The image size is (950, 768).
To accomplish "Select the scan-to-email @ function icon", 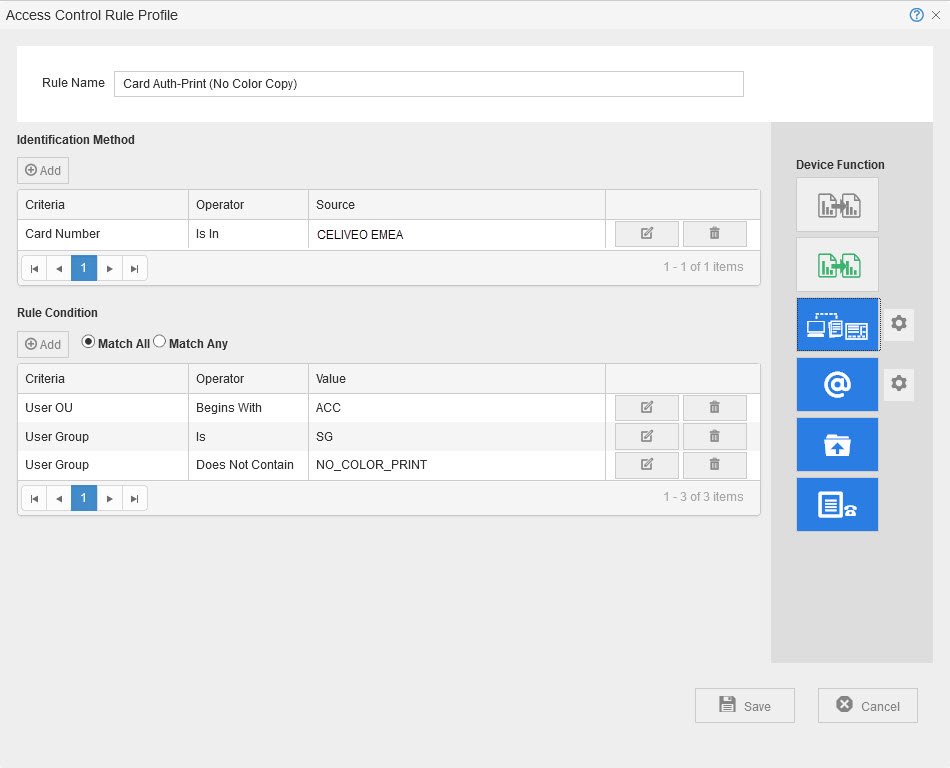I will [837, 384].
